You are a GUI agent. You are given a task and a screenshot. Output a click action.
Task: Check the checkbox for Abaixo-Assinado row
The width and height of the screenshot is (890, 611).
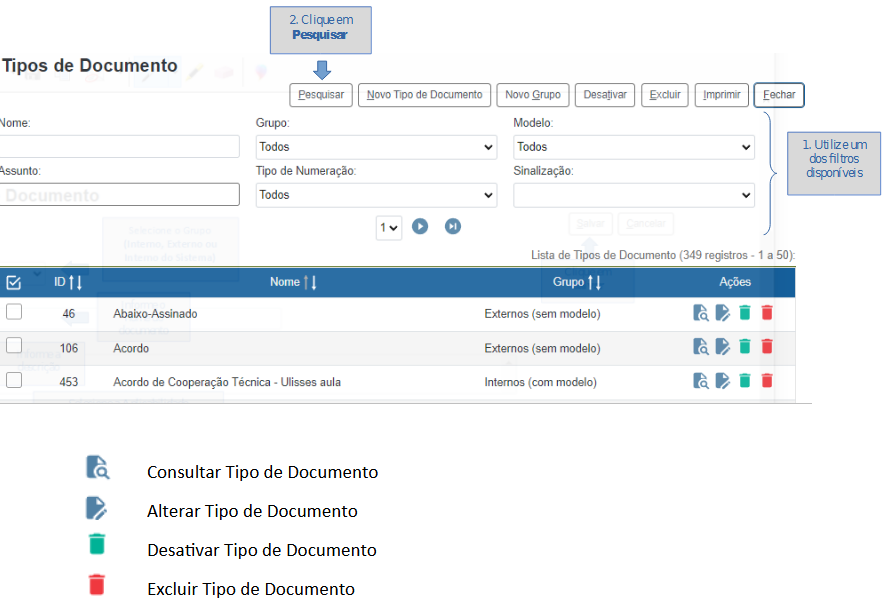click(x=14, y=312)
